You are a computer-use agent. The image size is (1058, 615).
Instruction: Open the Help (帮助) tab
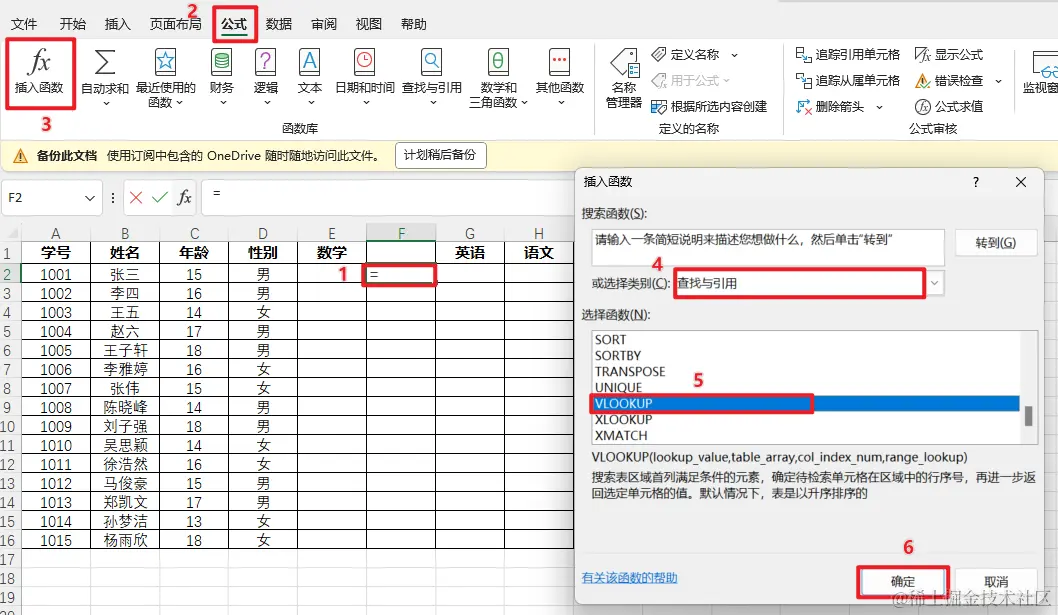tap(414, 24)
